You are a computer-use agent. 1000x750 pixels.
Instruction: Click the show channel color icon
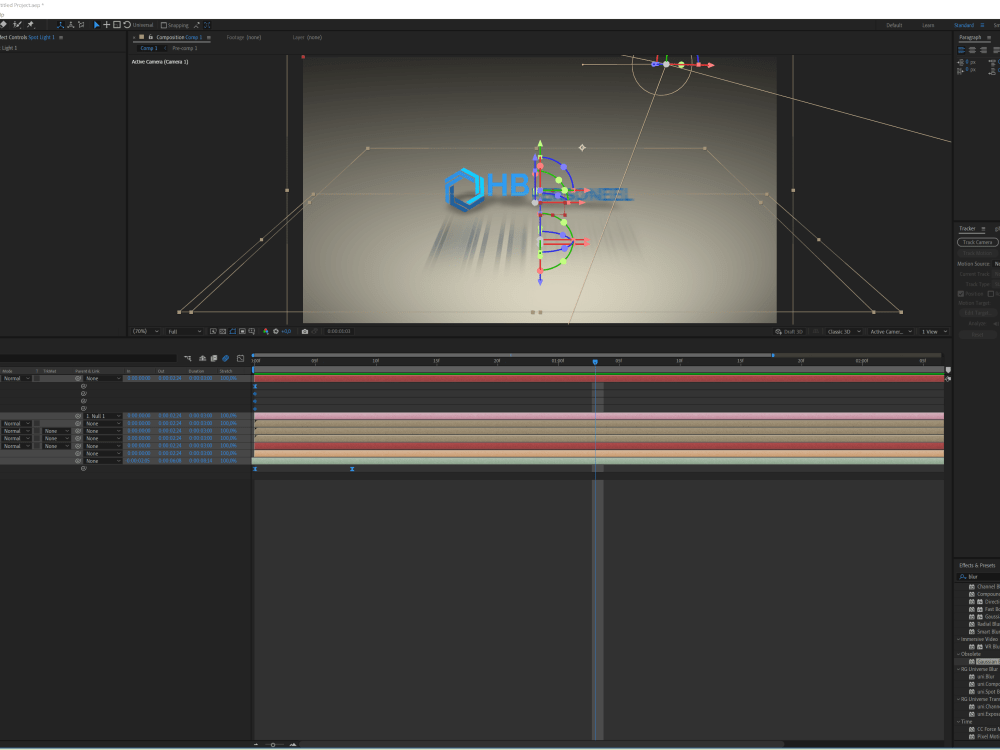[x=266, y=332]
